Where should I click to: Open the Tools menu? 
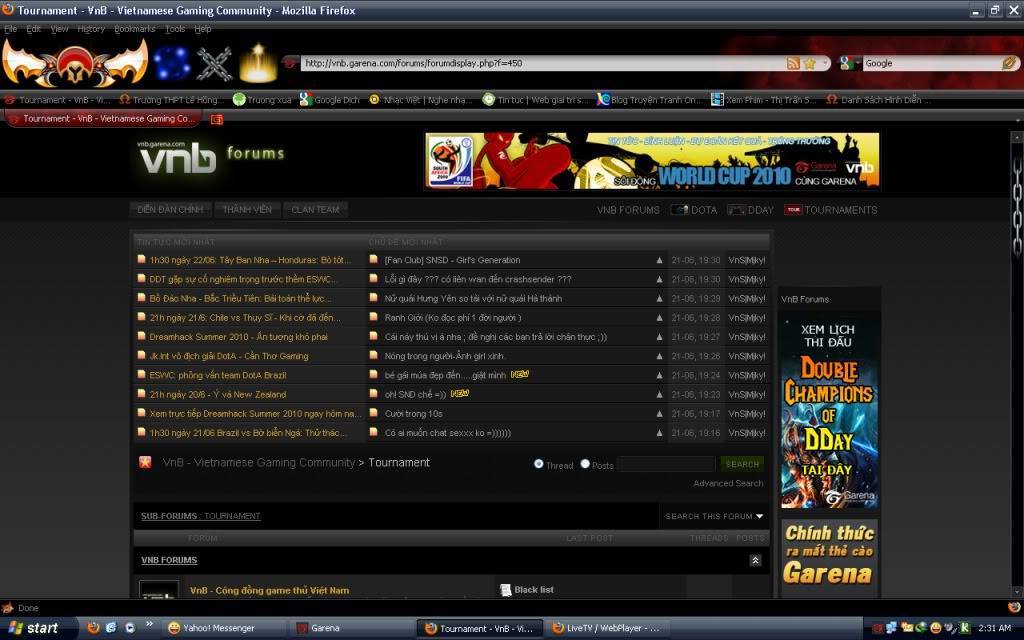tap(175, 29)
